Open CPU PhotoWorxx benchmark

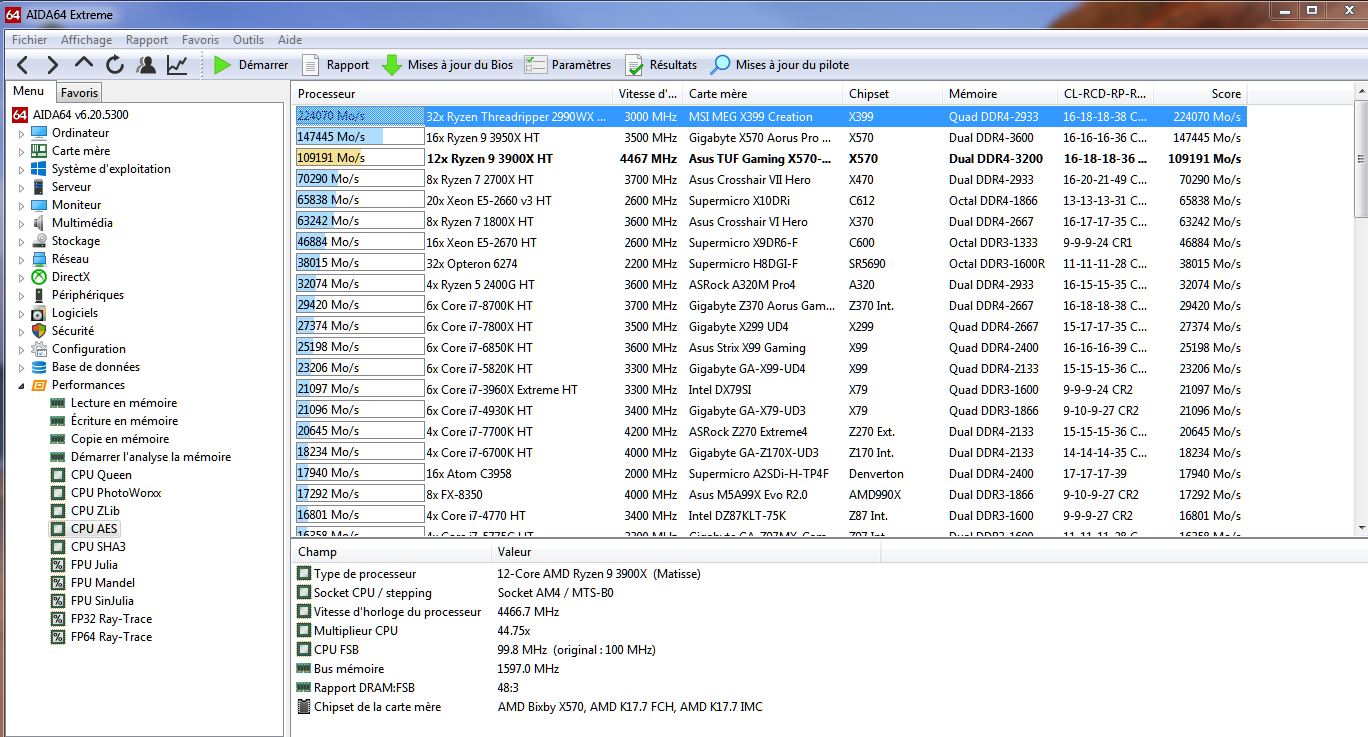pos(115,493)
